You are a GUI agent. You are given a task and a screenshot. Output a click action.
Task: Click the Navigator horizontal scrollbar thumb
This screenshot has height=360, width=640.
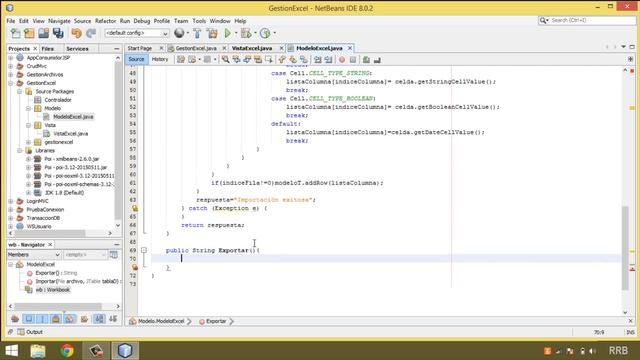pyautogui.click(x=58, y=306)
